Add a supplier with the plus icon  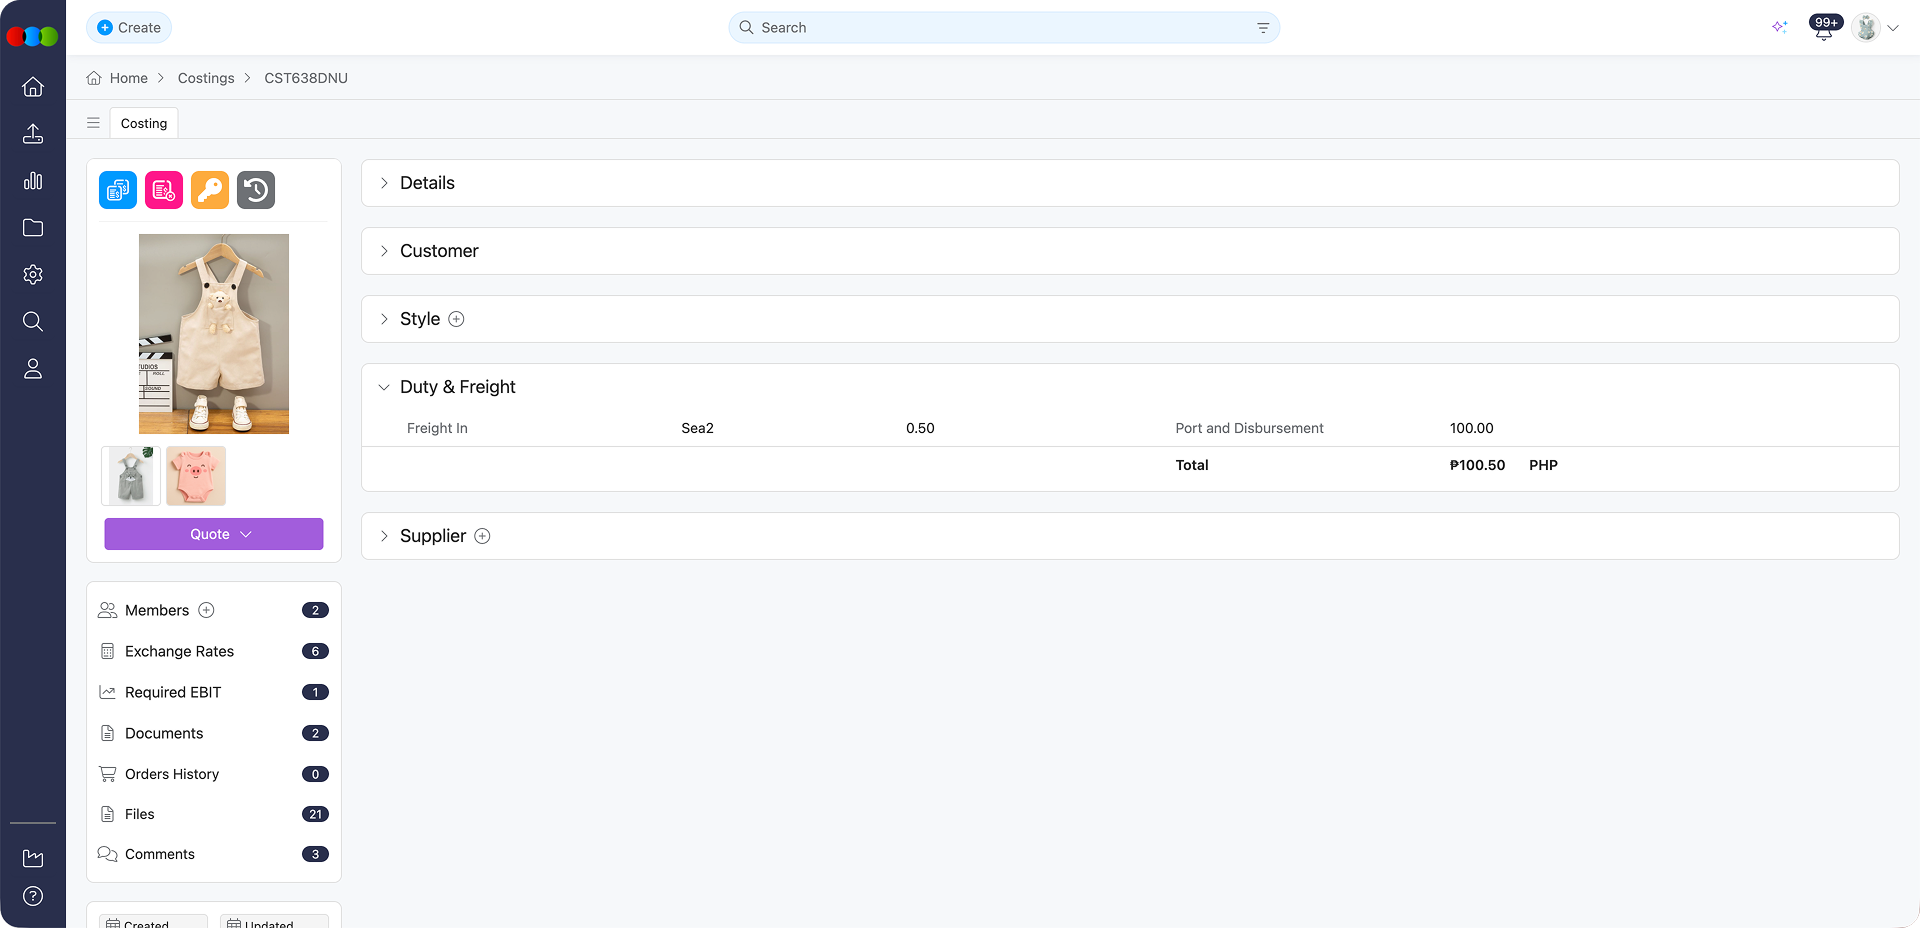pos(482,536)
